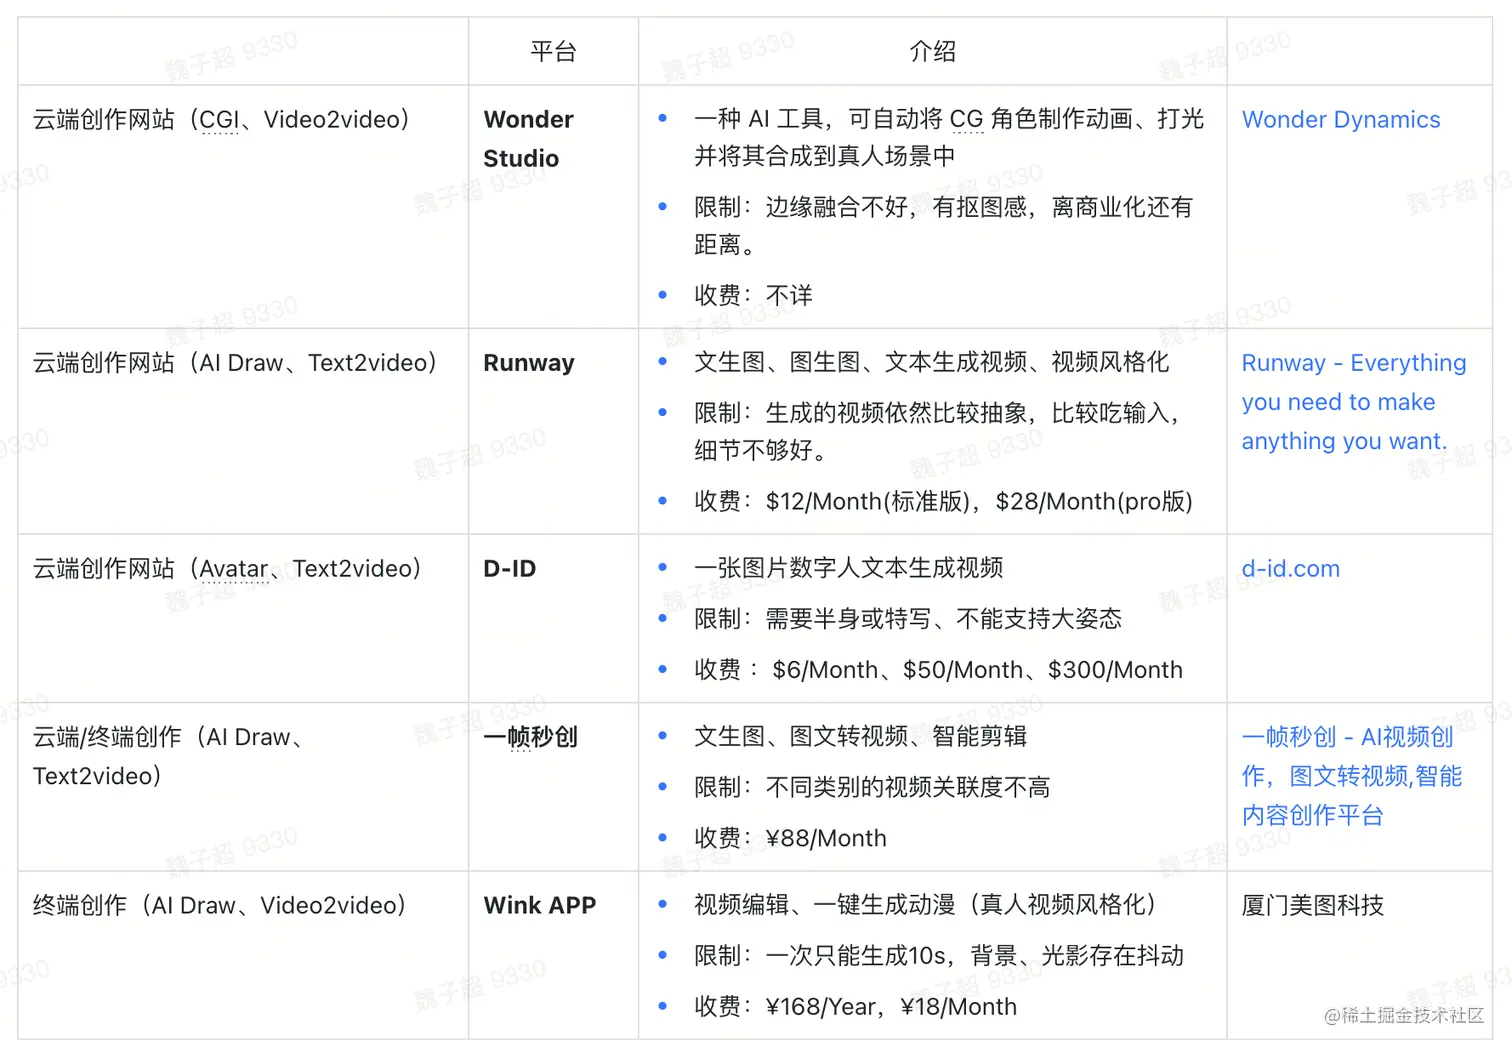Click the line 限制：一次只能生成10s
This screenshot has height=1053, width=1512.
click(x=939, y=956)
